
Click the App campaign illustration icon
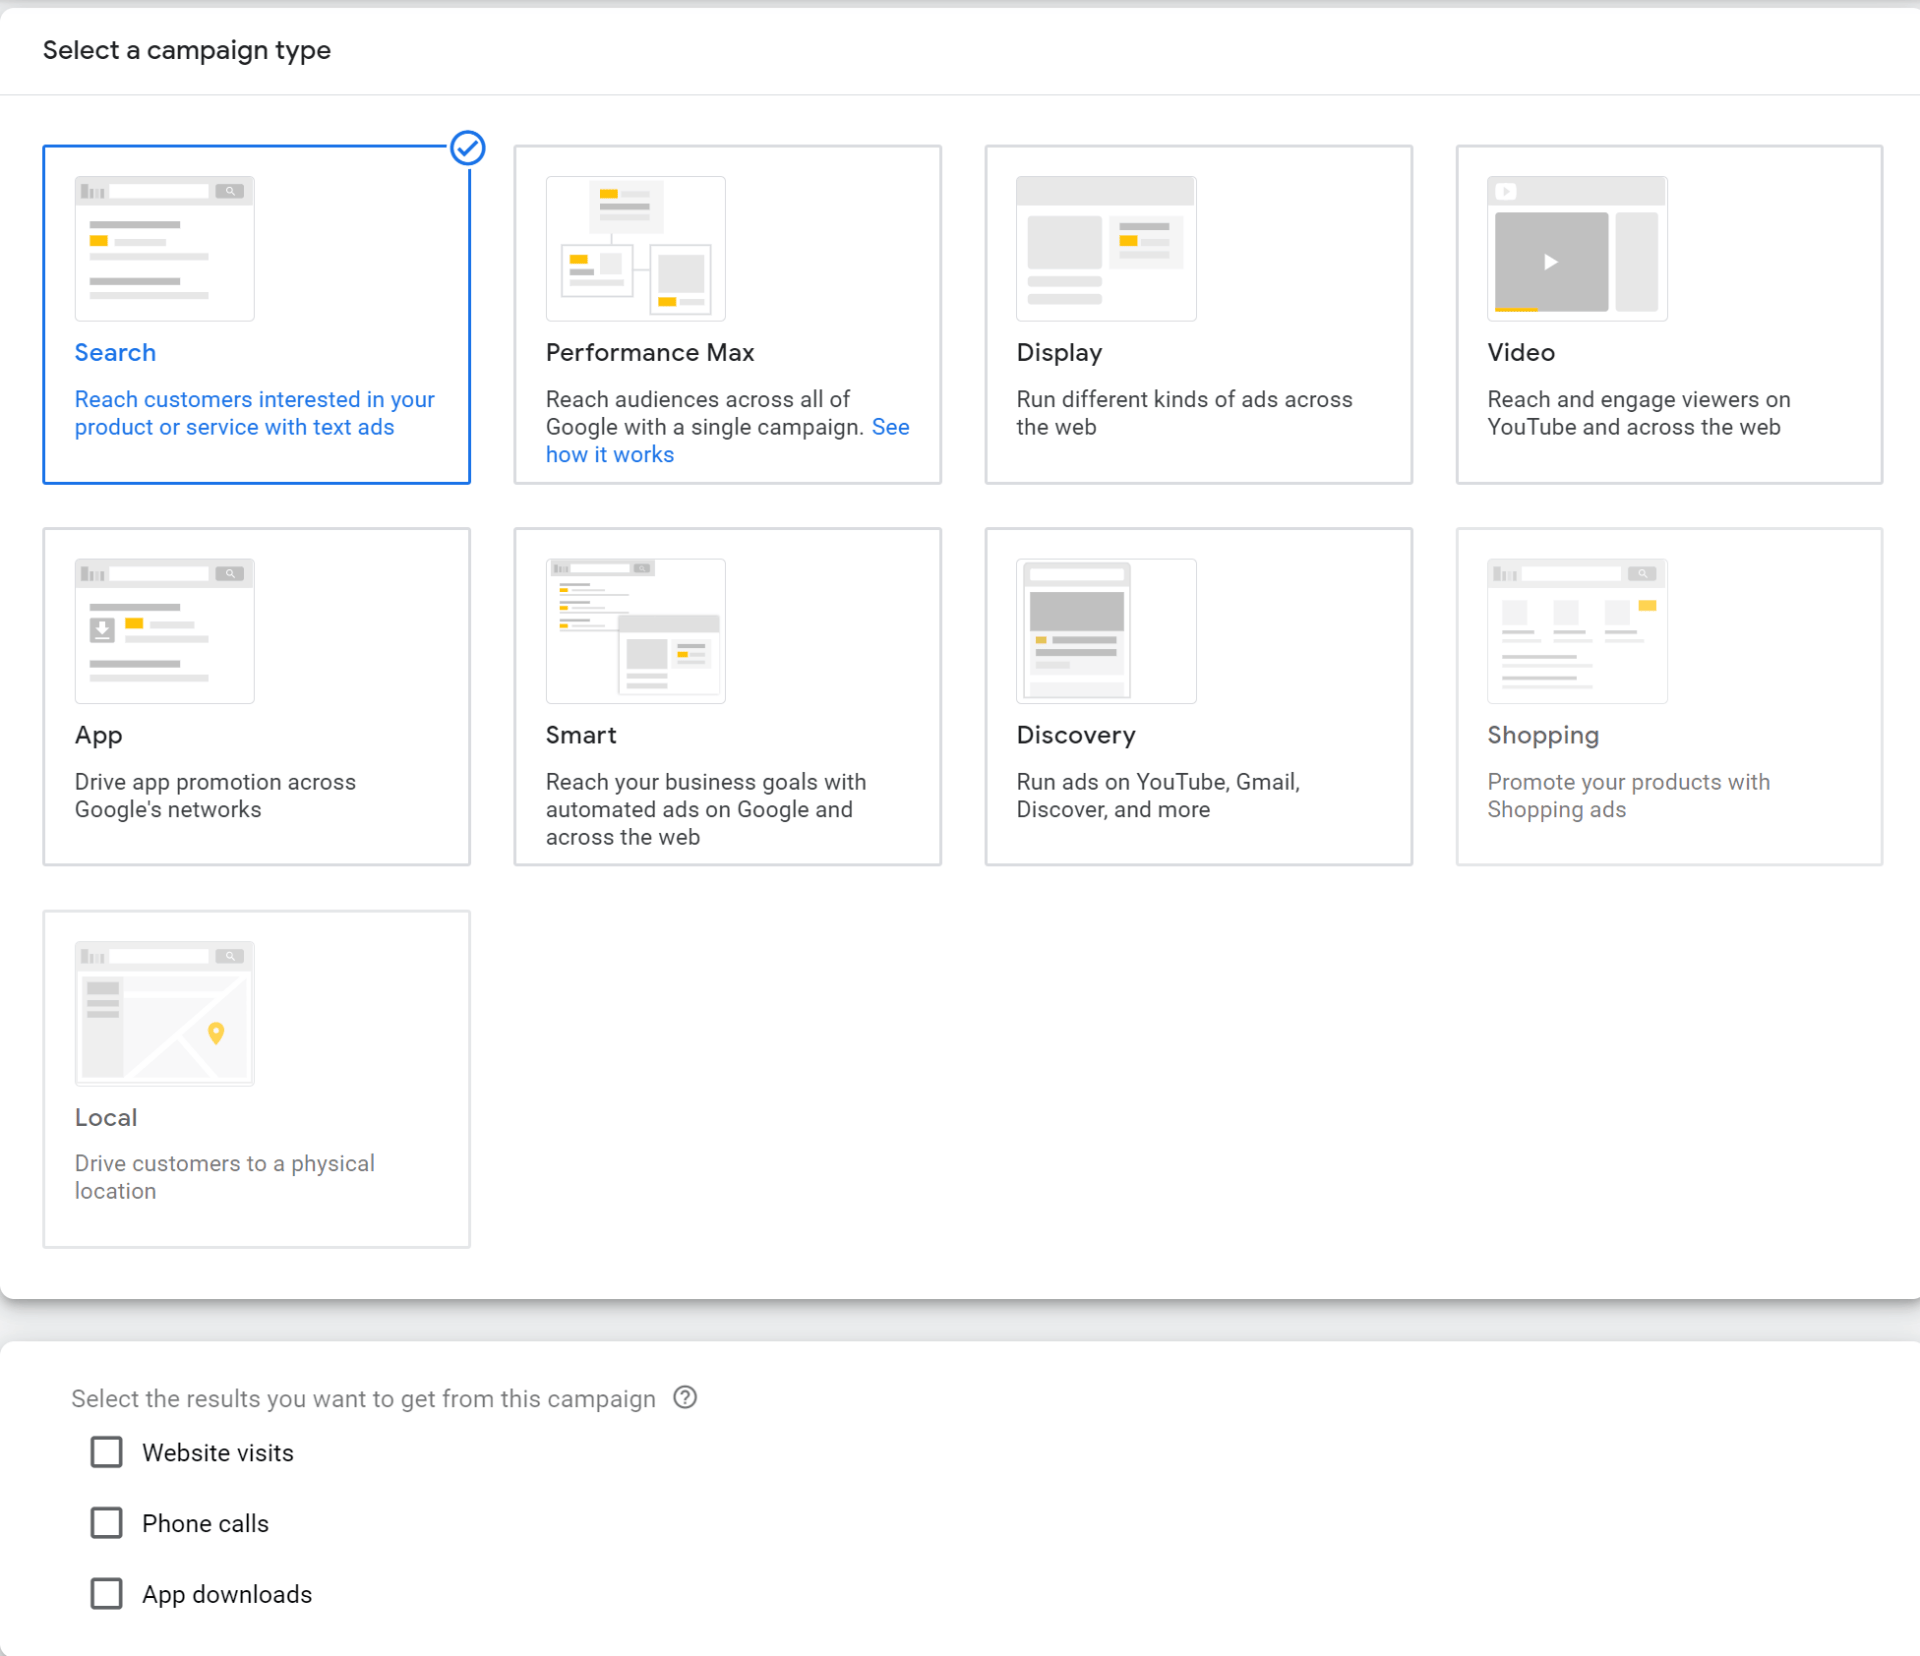[x=164, y=631]
